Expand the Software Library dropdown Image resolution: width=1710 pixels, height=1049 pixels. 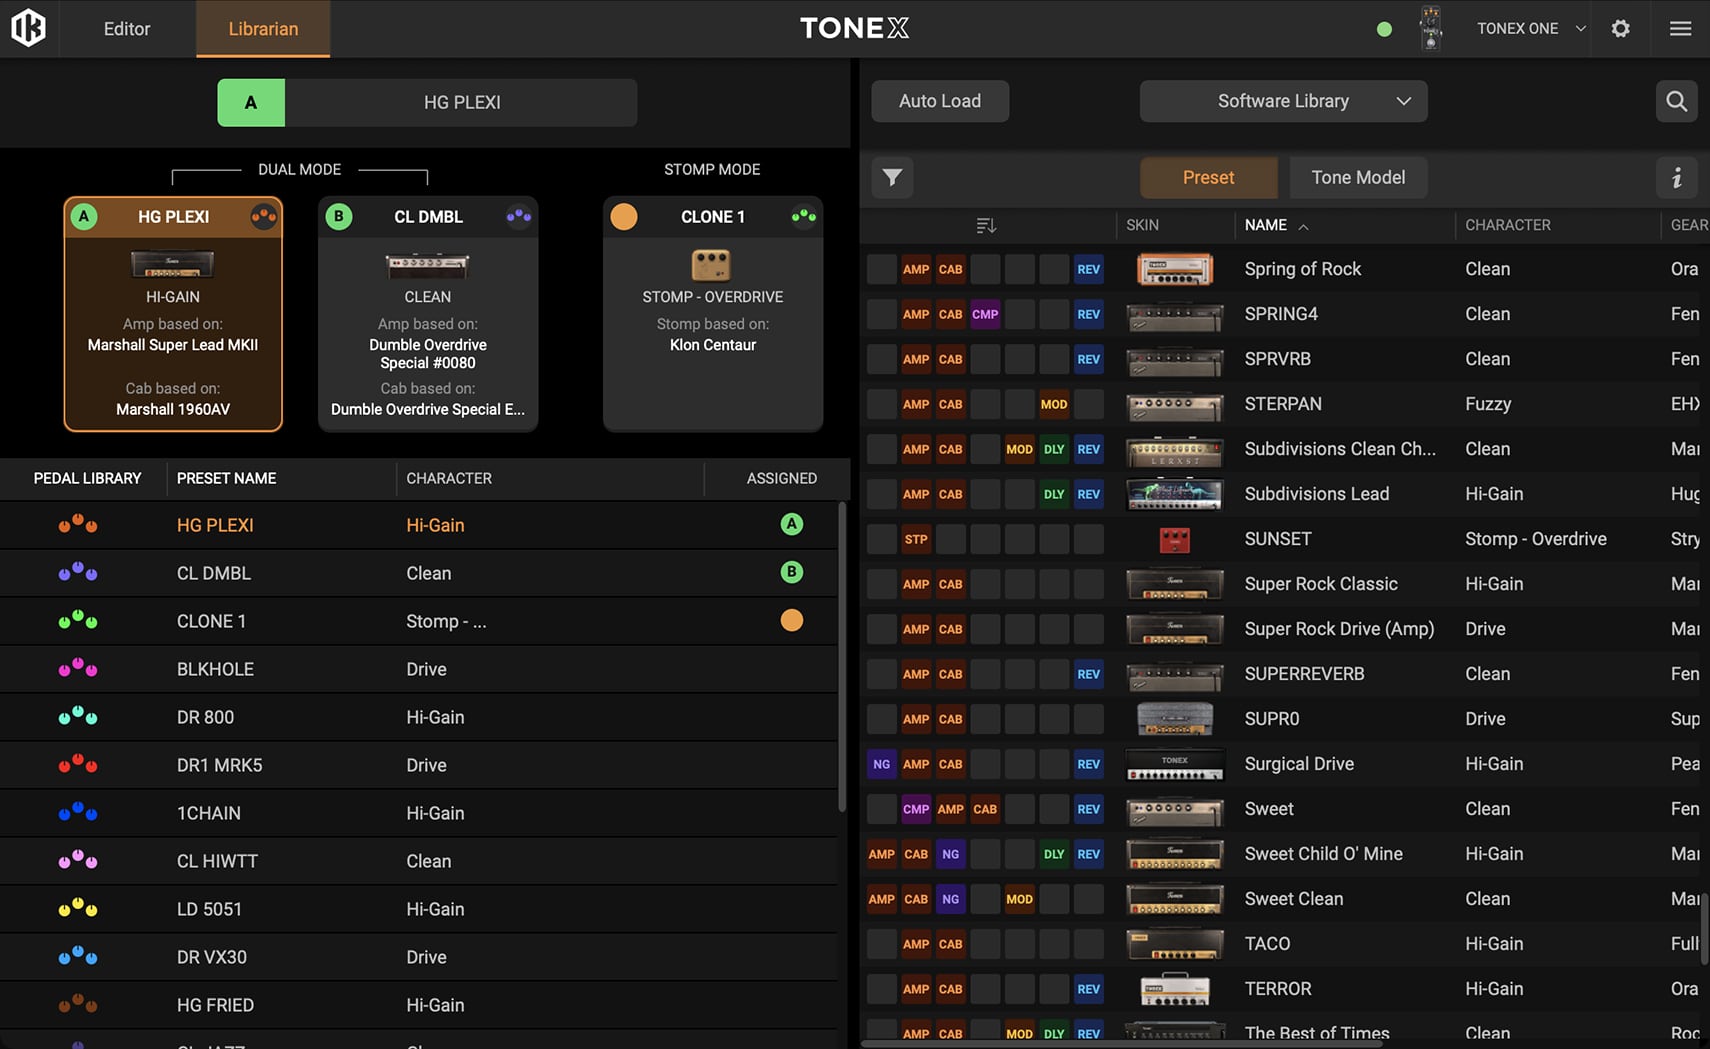(1283, 101)
